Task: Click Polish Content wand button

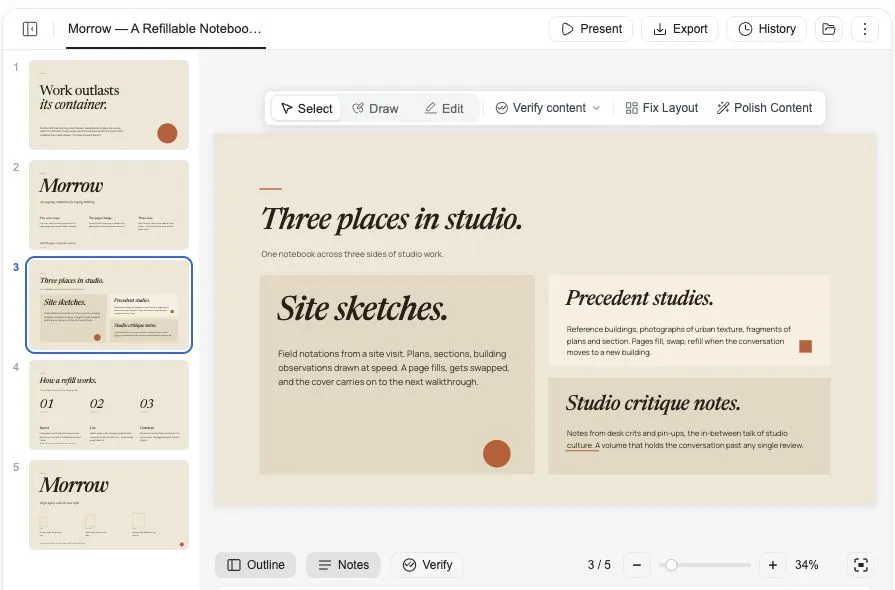Action: (x=764, y=108)
